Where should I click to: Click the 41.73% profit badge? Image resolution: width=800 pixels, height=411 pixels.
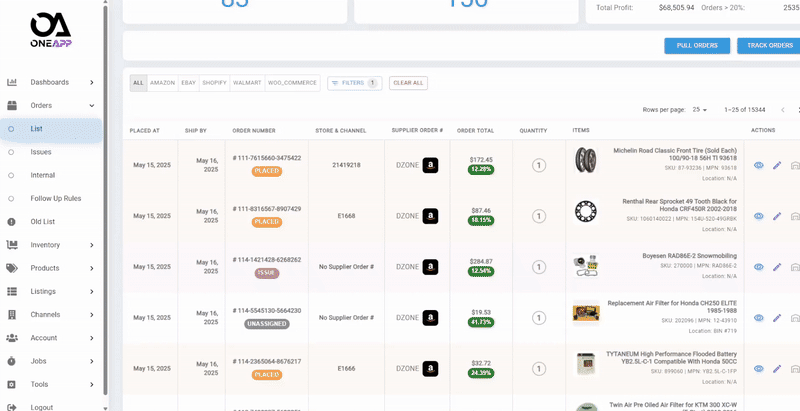coord(481,322)
